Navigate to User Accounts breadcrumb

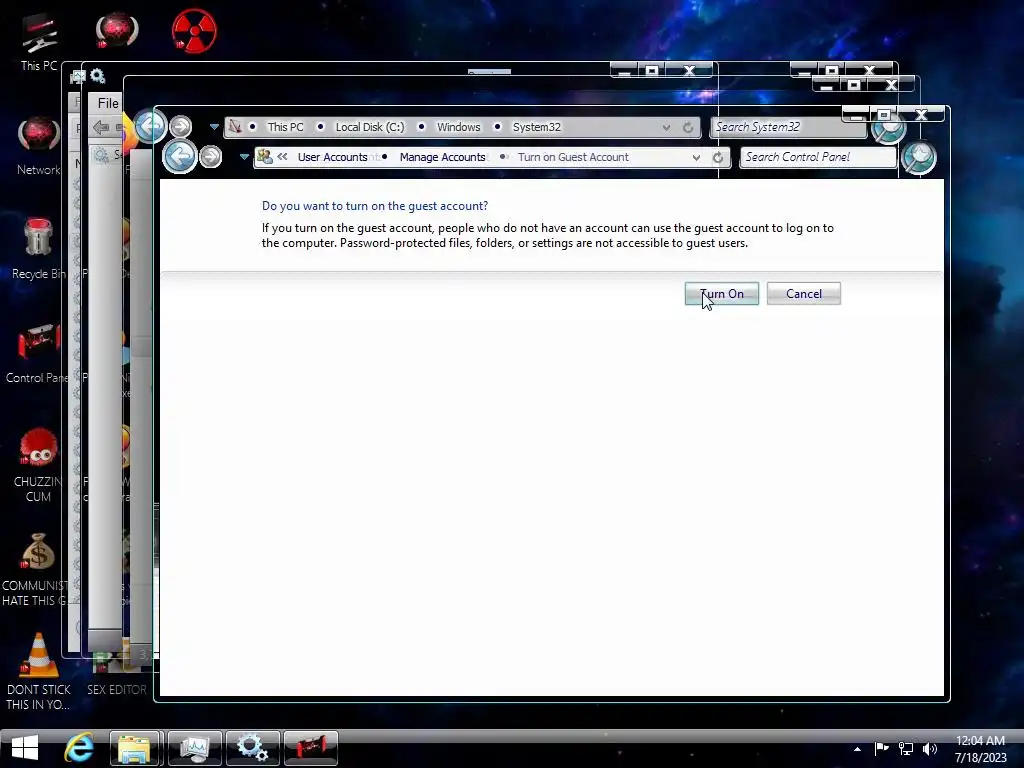[332, 157]
